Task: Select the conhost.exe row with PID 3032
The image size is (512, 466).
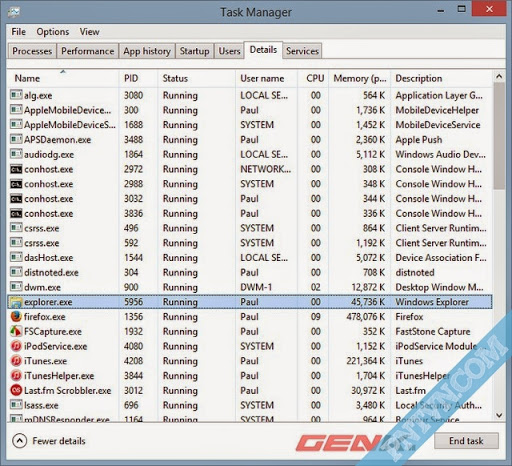Action: point(249,199)
